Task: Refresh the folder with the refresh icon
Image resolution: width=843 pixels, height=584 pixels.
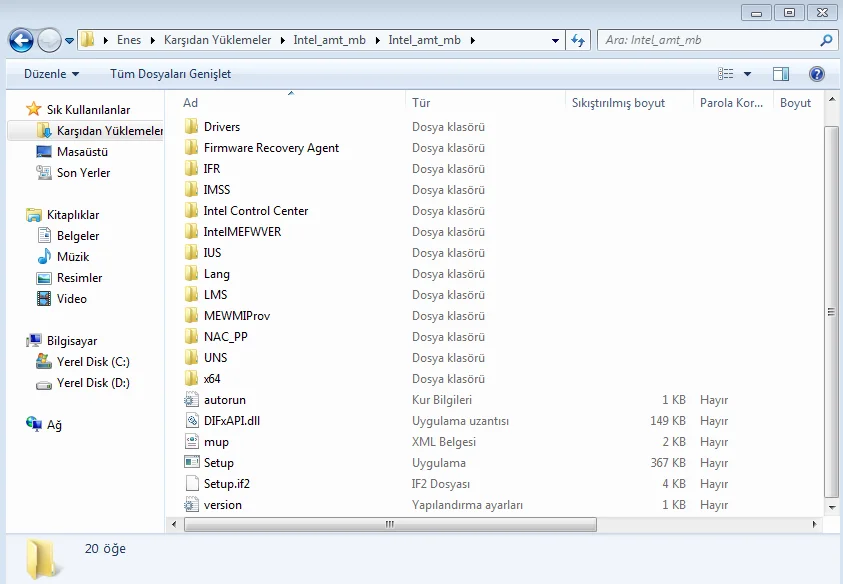Action: (578, 40)
